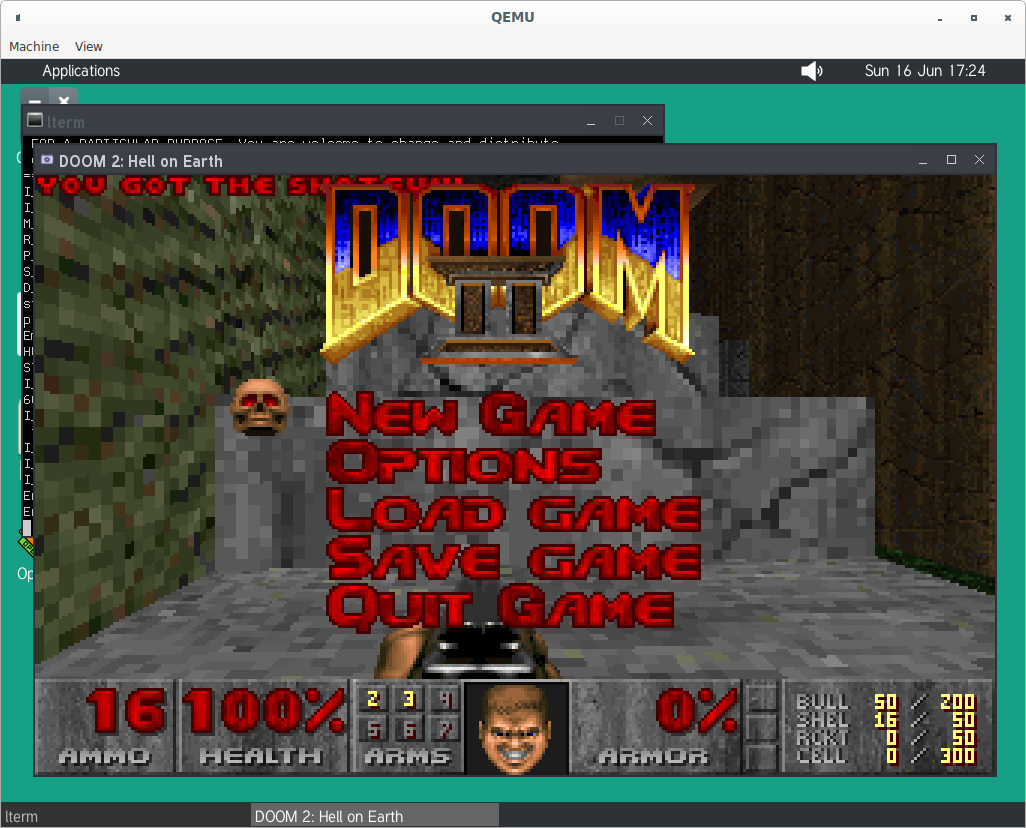This screenshot has height=828, width=1026.
Task: Click the 100% health readout
Action: 262,711
